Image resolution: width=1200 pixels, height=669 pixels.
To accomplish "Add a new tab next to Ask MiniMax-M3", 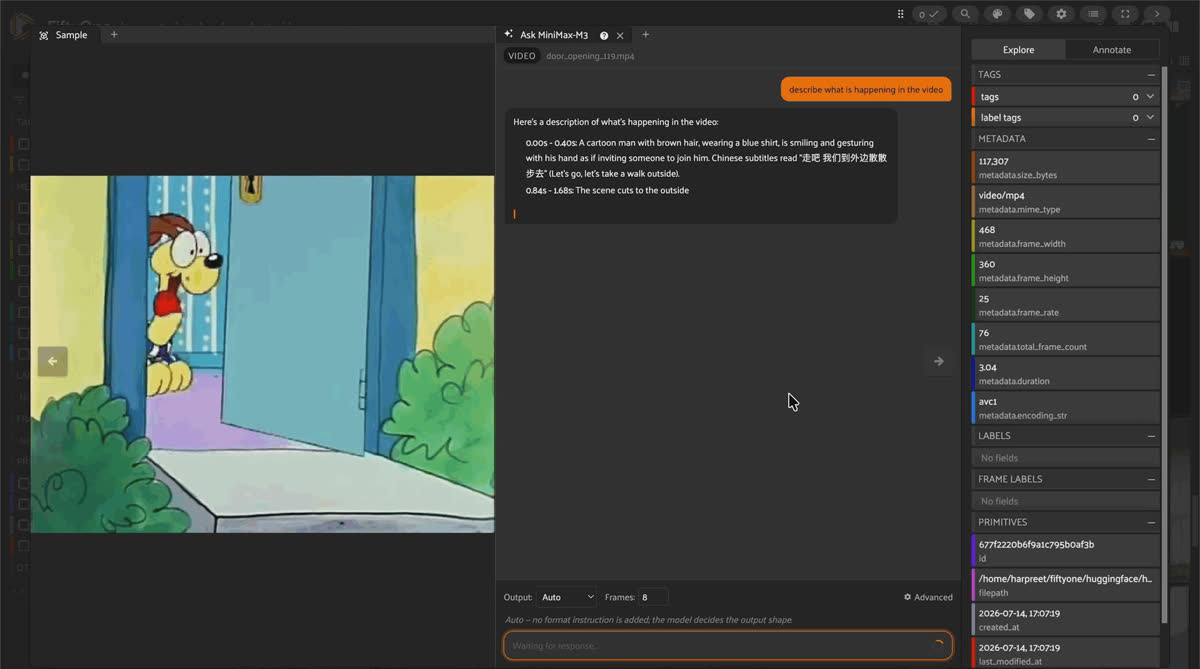I will tap(645, 35).
